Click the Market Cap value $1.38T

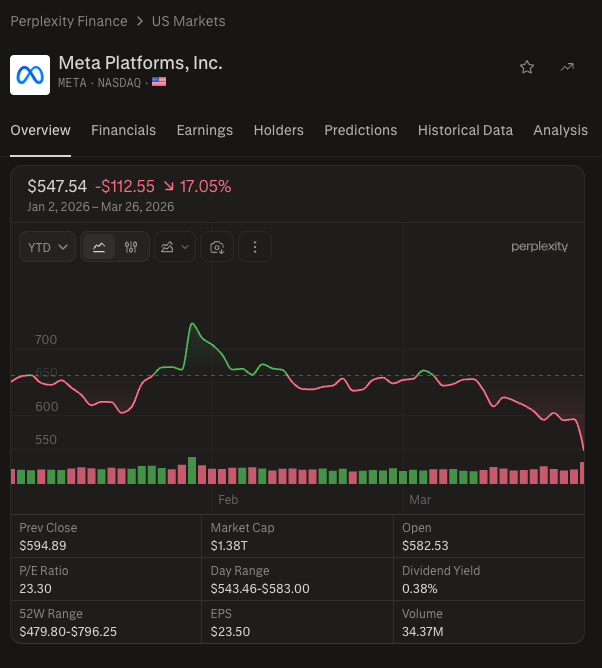(x=229, y=545)
